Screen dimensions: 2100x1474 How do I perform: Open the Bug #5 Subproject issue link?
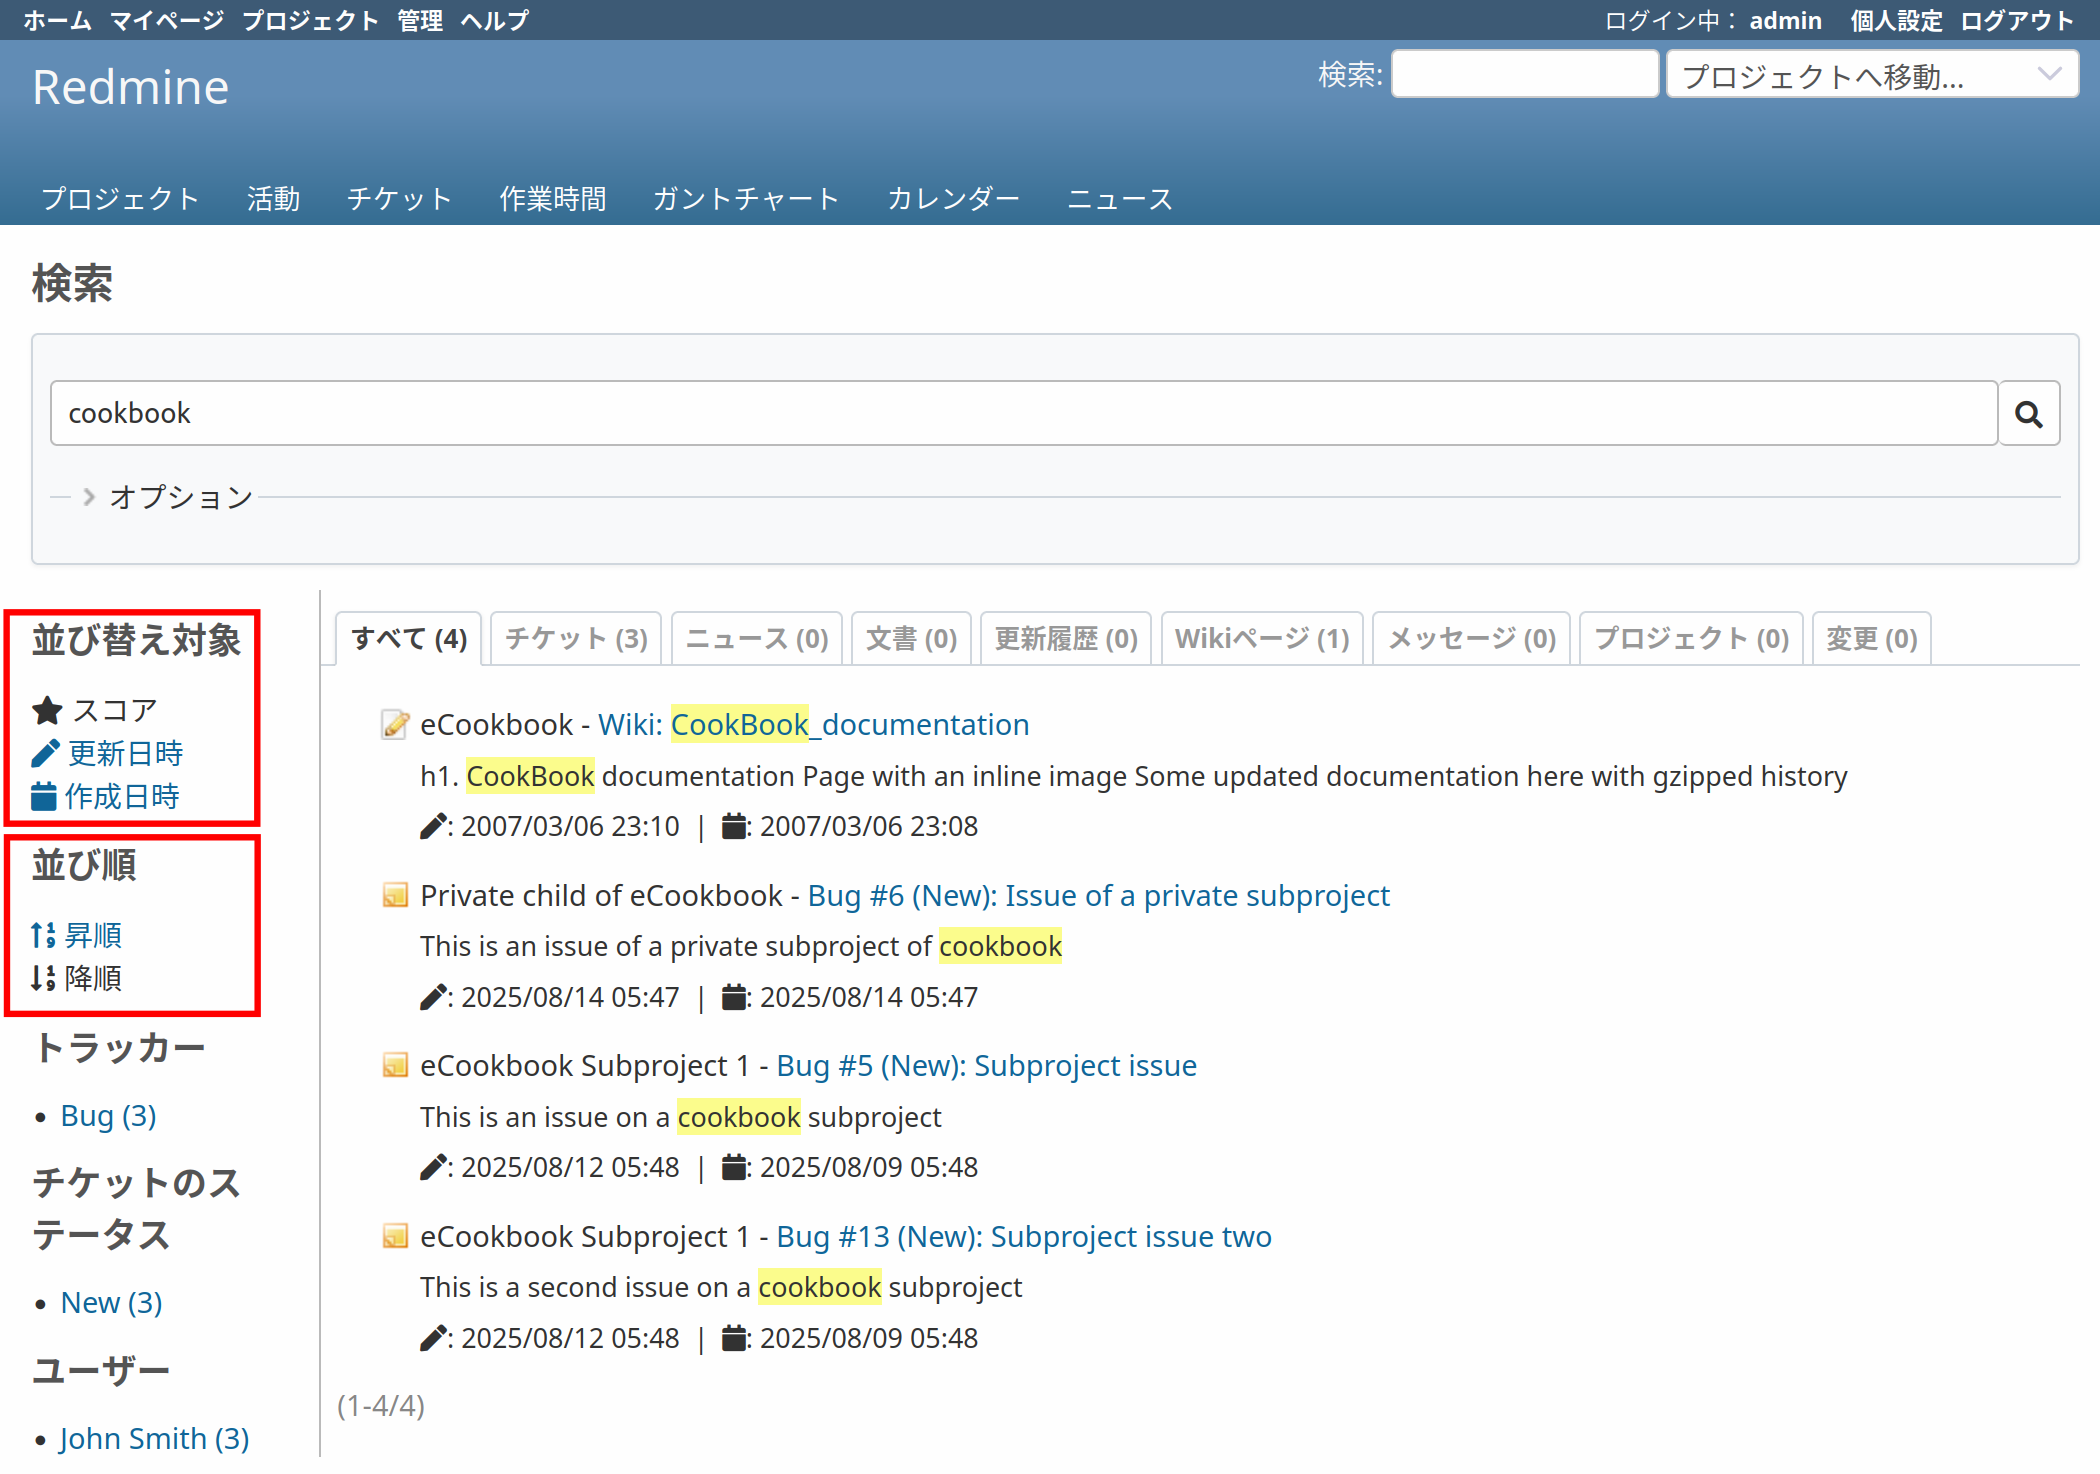(985, 1065)
